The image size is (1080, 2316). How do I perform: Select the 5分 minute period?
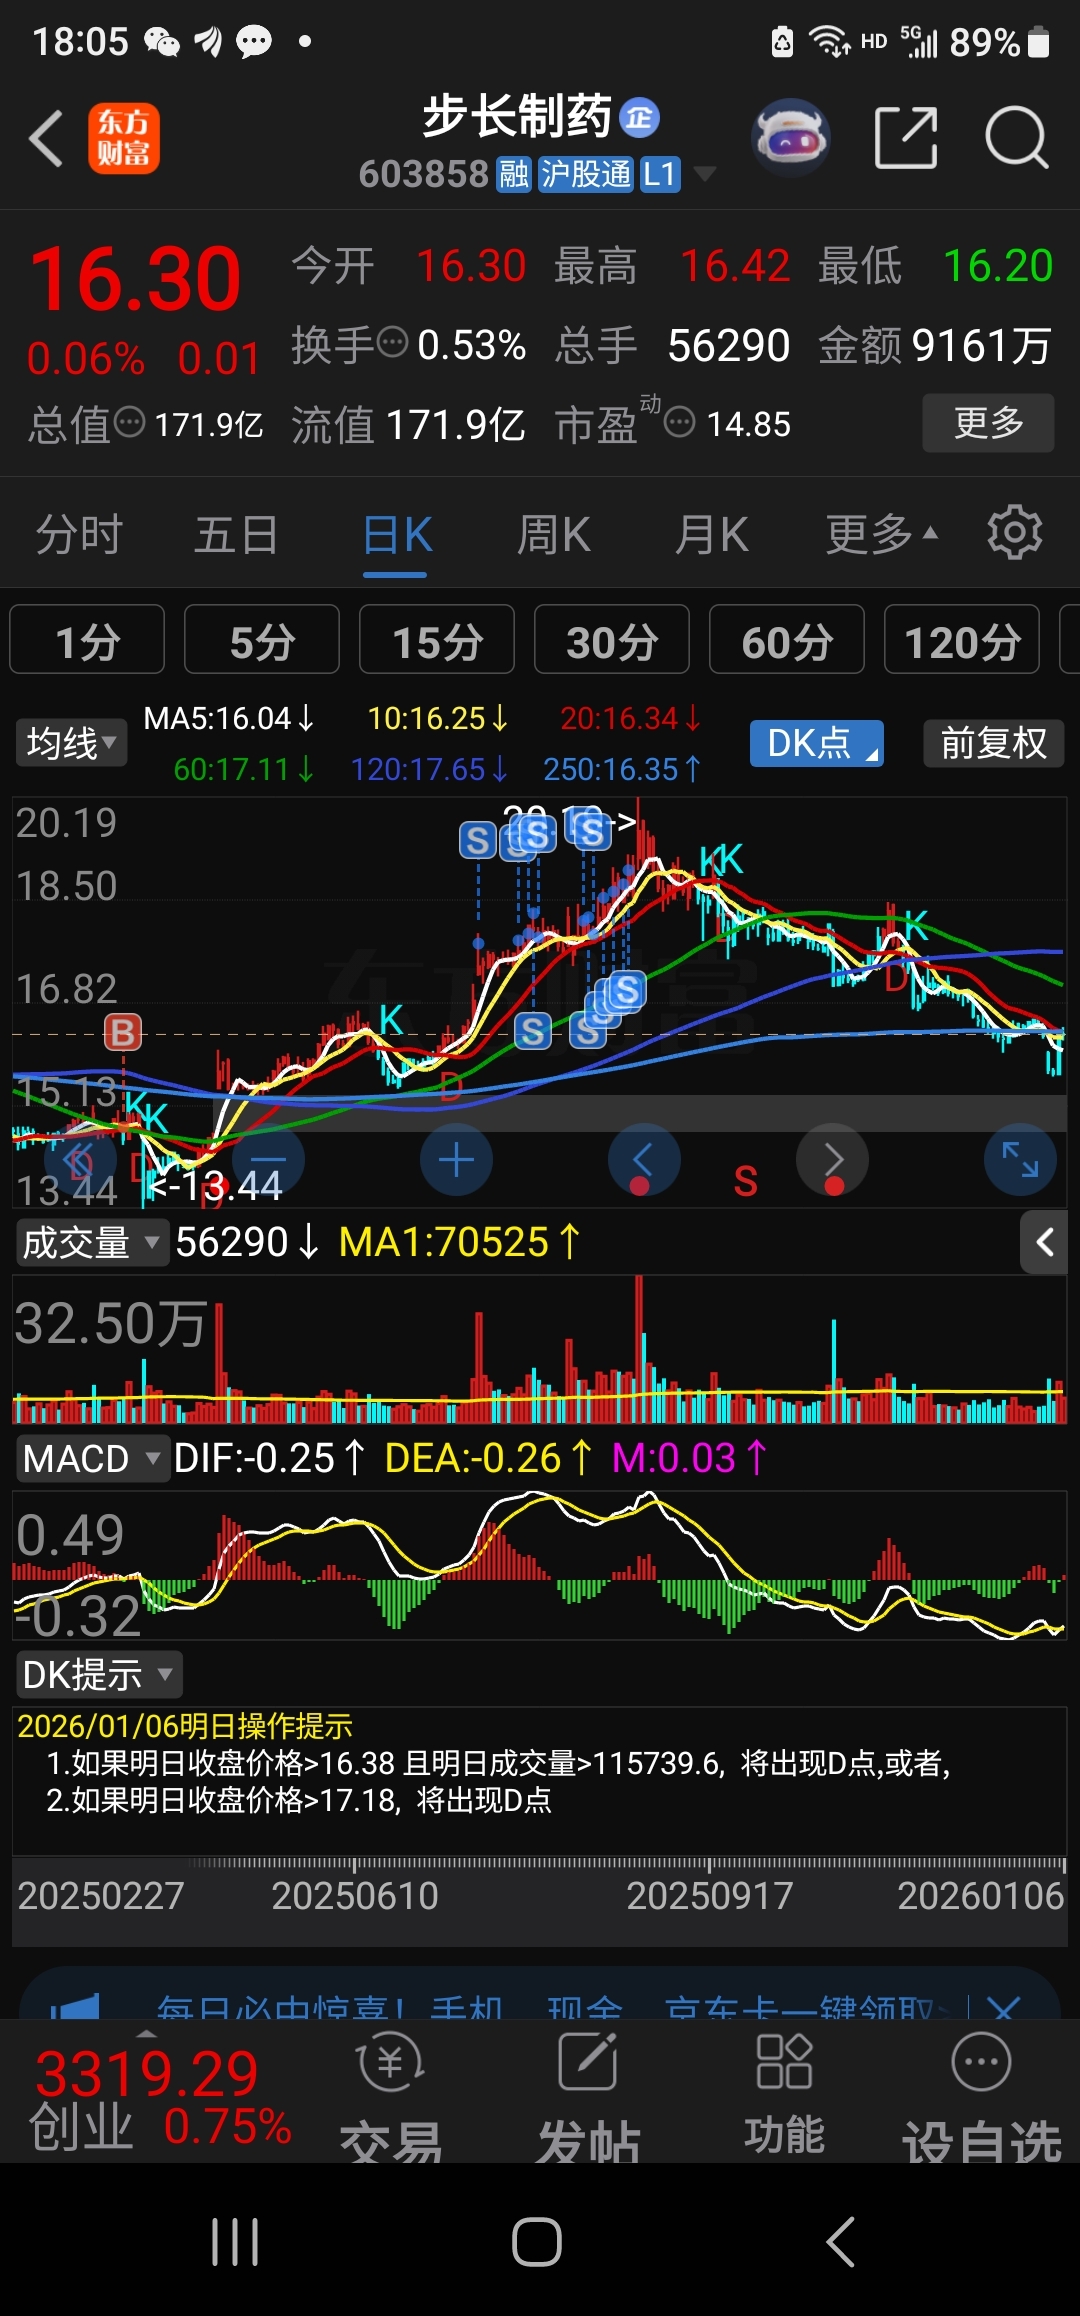point(262,640)
